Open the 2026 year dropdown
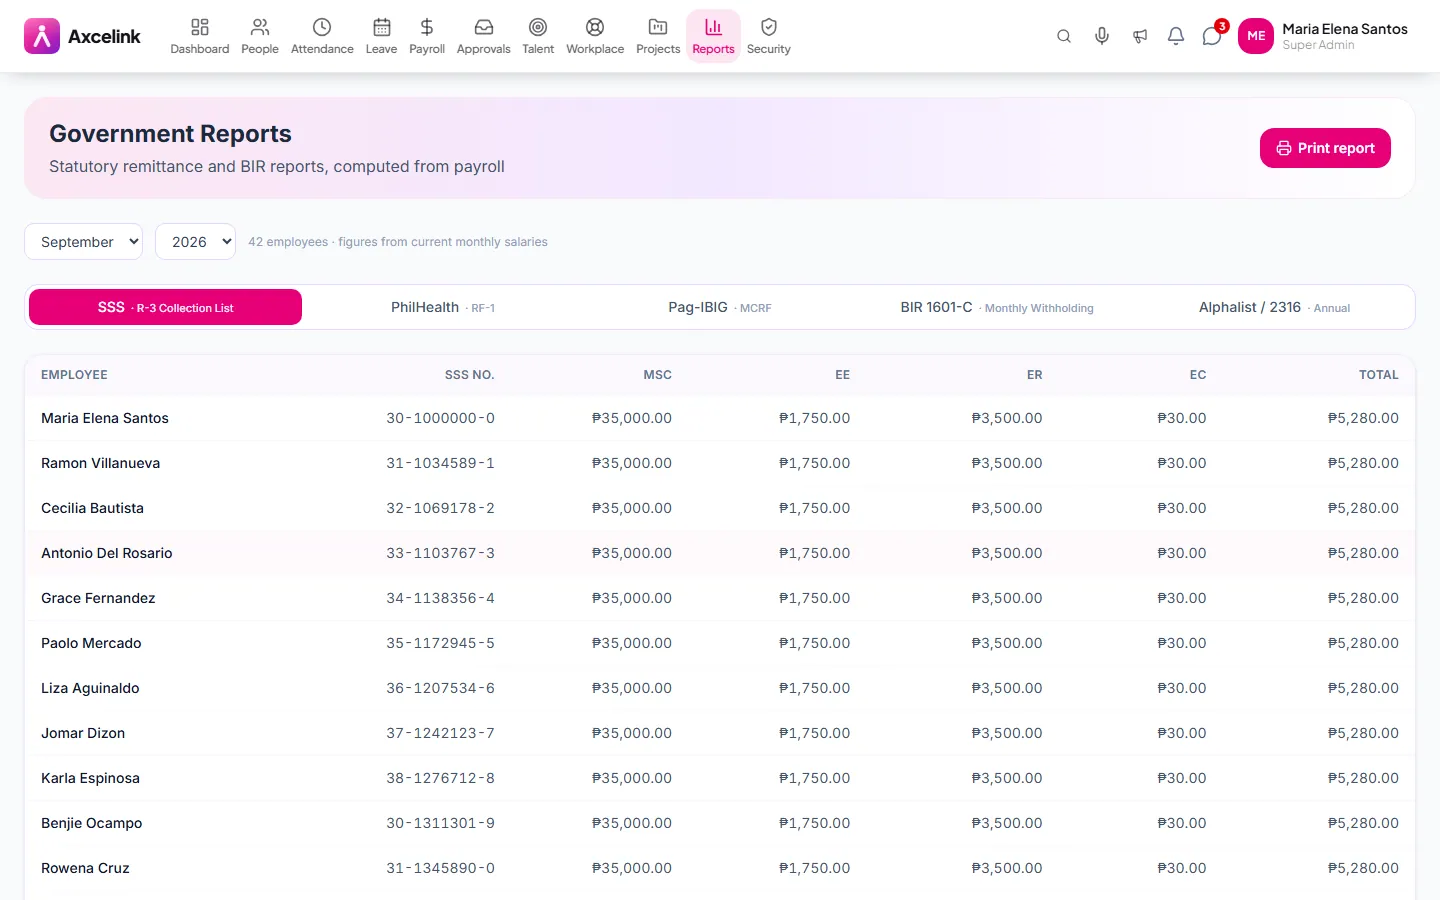Image resolution: width=1440 pixels, height=900 pixels. coord(195,241)
